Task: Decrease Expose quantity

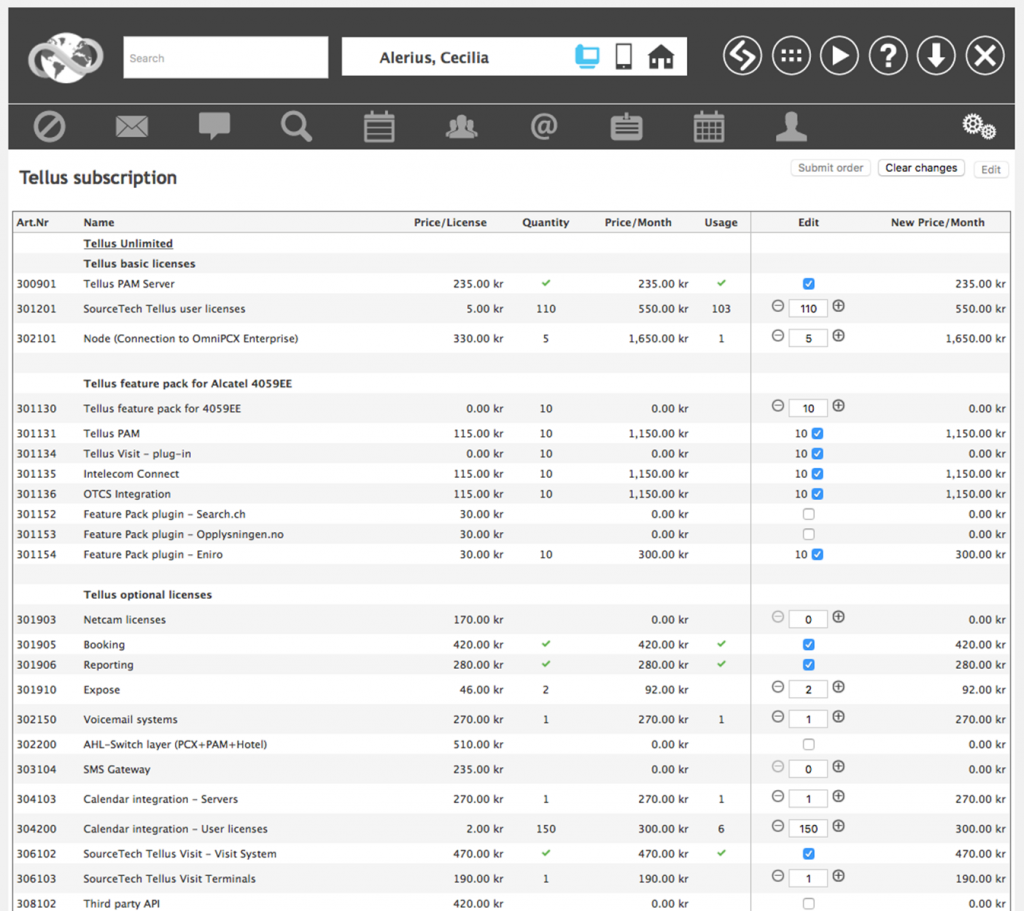Action: pos(777,686)
